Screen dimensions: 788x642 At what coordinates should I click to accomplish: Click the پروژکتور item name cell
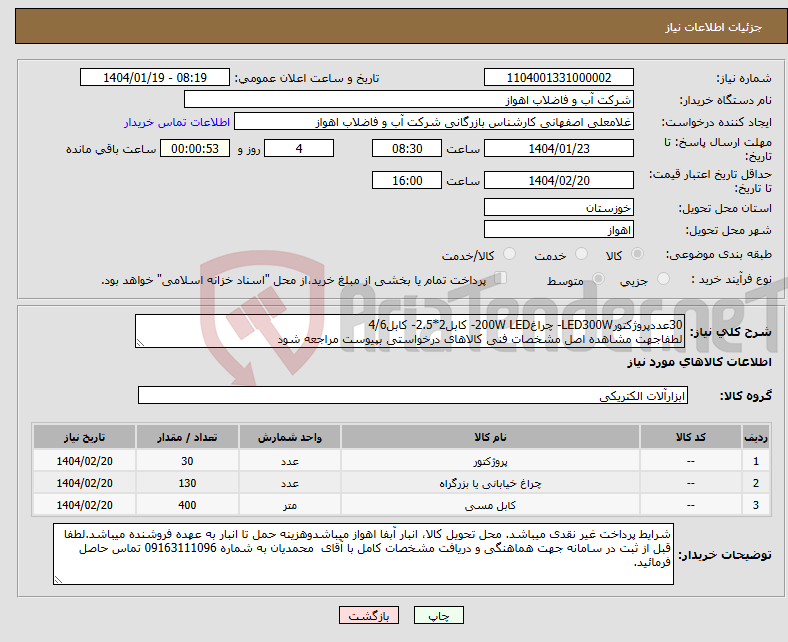tap(490, 461)
